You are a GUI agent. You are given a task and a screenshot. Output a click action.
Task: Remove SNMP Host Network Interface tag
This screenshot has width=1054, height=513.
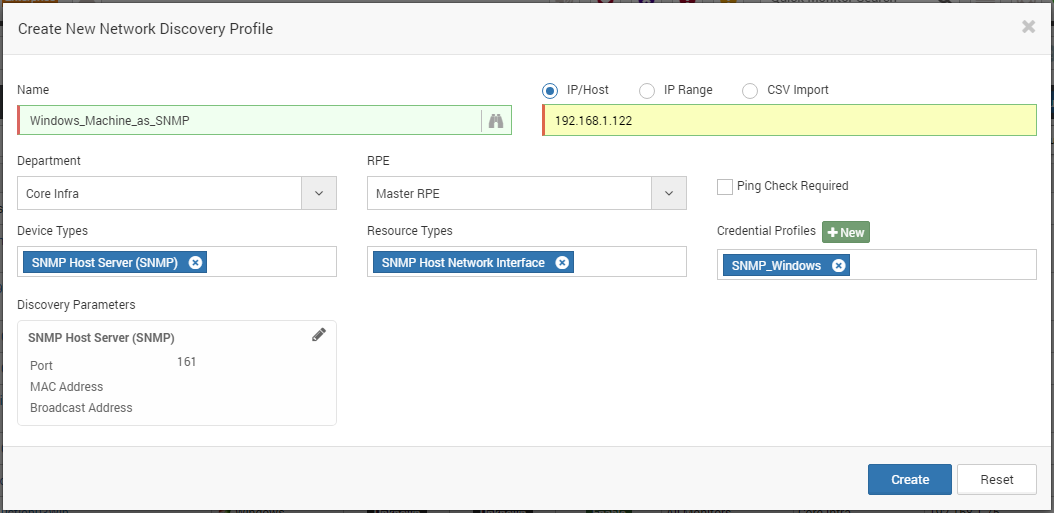coord(562,263)
